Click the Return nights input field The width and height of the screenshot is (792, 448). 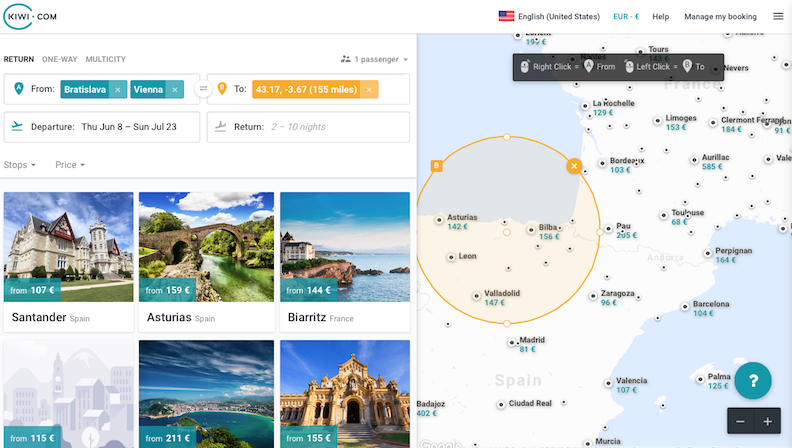(x=308, y=127)
